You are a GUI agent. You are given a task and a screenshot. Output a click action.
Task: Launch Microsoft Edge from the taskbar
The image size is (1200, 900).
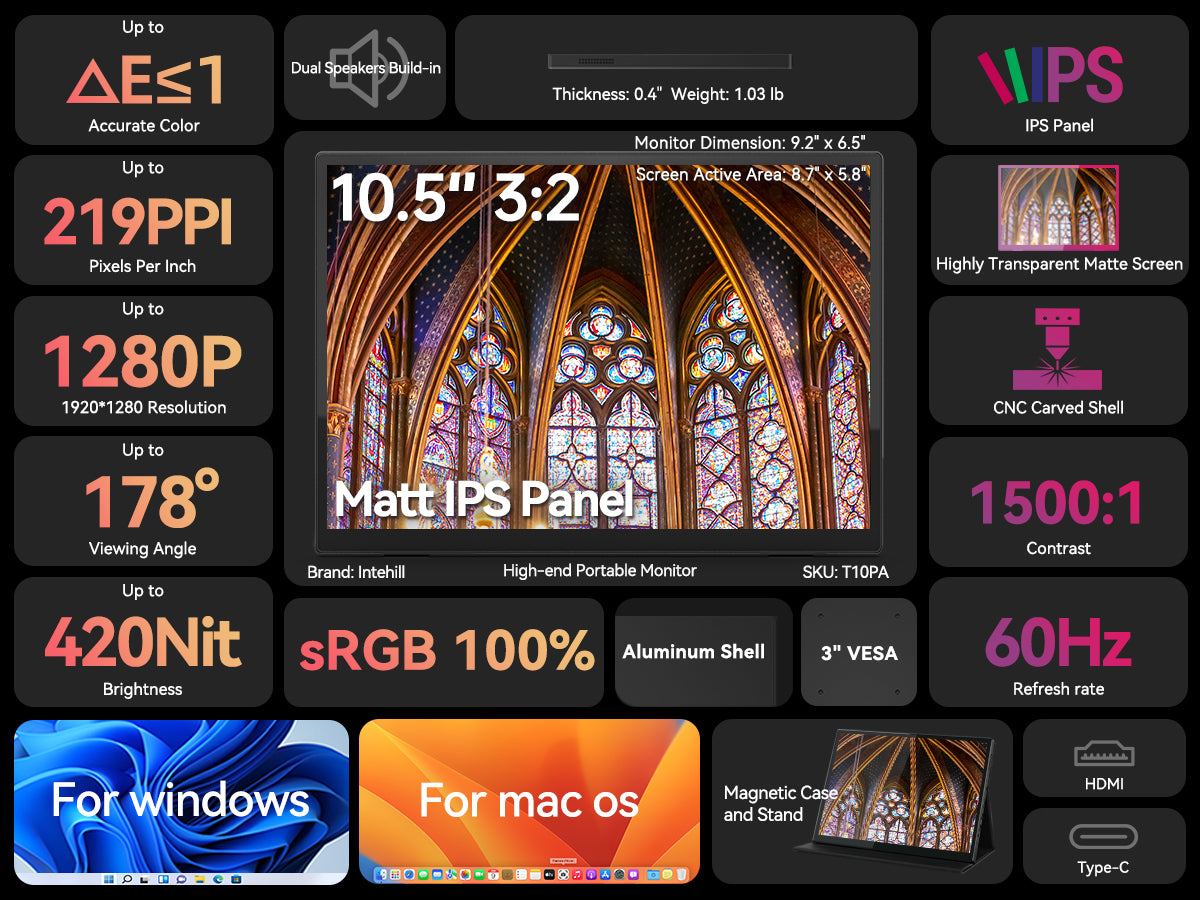[x=218, y=880]
